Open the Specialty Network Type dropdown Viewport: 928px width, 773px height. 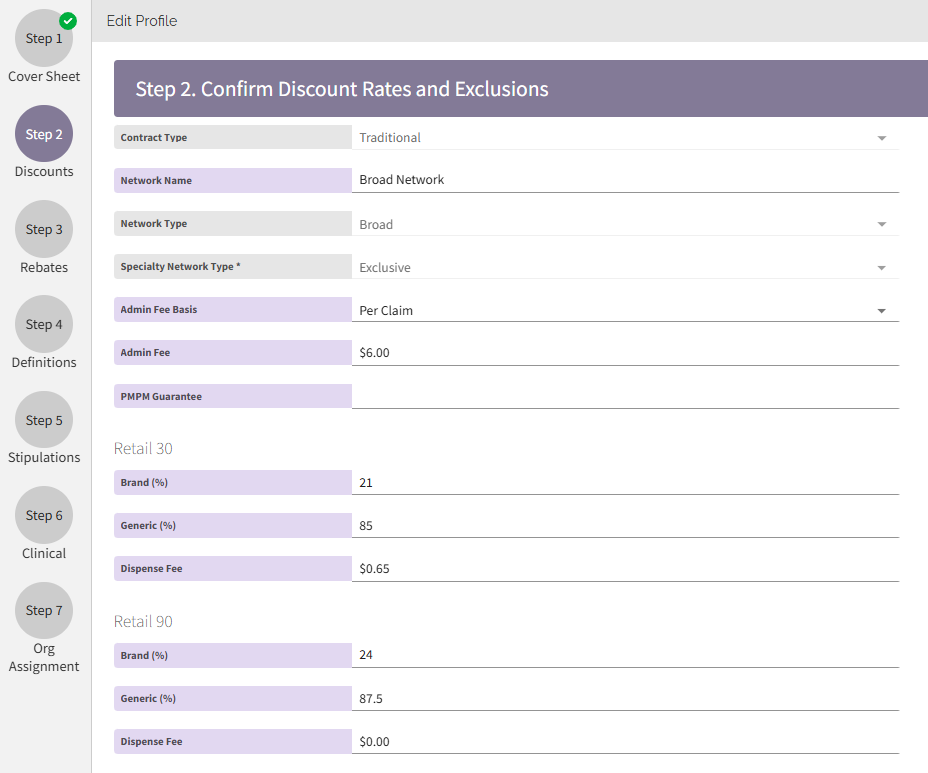(882, 267)
